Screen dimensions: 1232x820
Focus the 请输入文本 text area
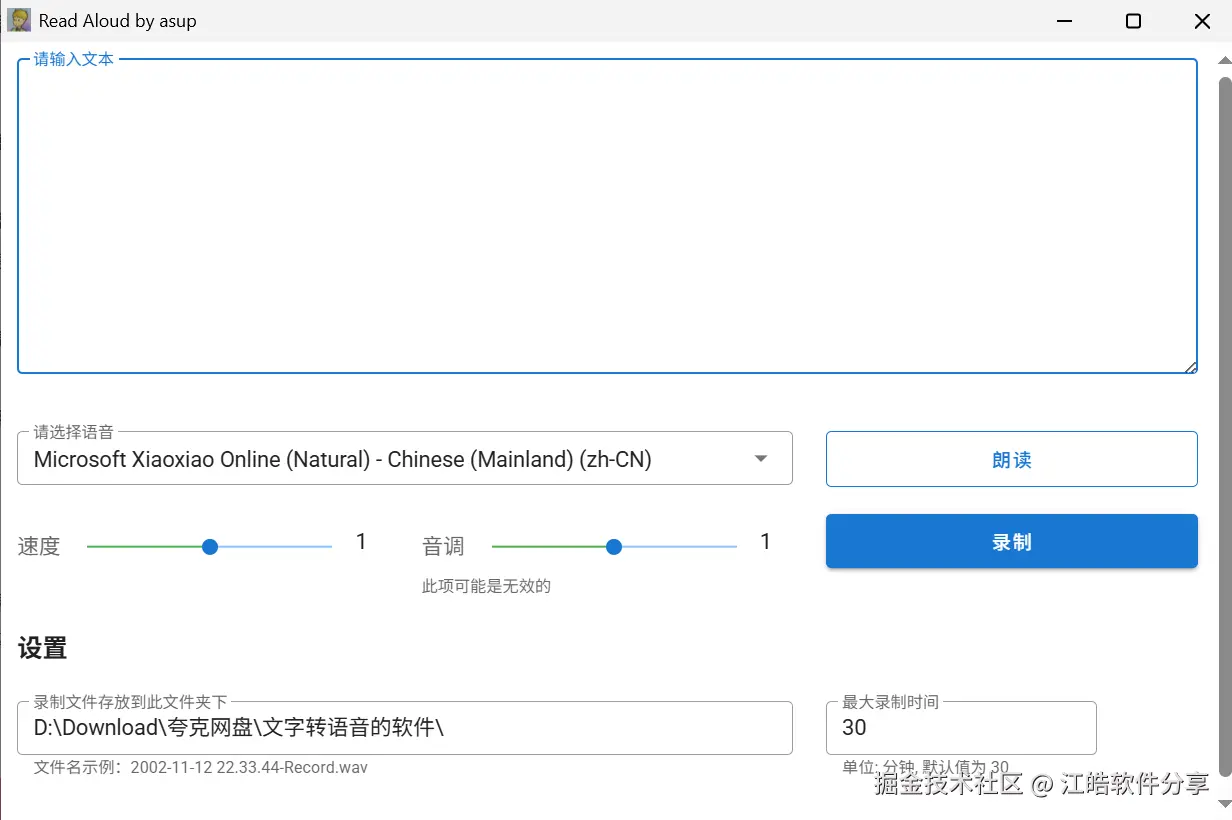click(x=607, y=216)
